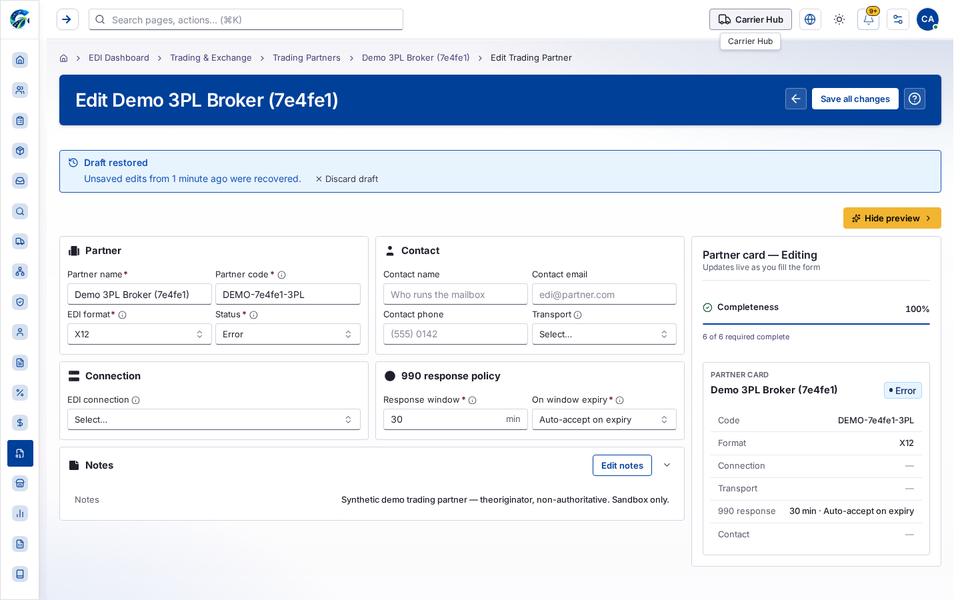Open the EDI format dropdown showing X12
This screenshot has height=600, width=960.
click(139, 334)
